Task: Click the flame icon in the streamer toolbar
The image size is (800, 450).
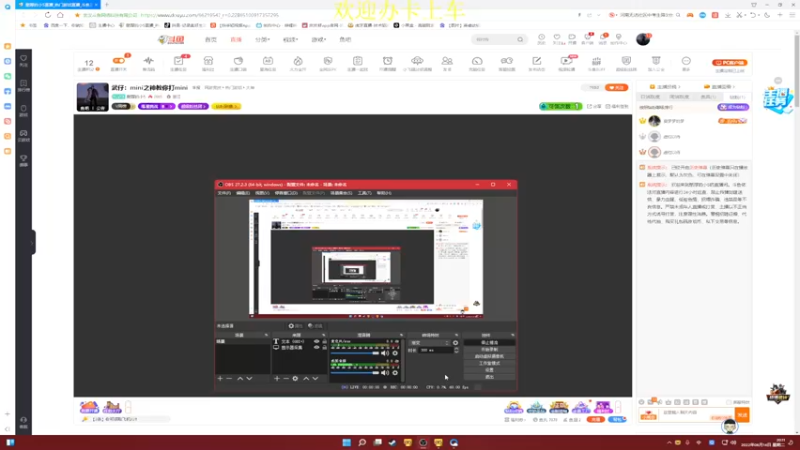Action: (x=298, y=61)
